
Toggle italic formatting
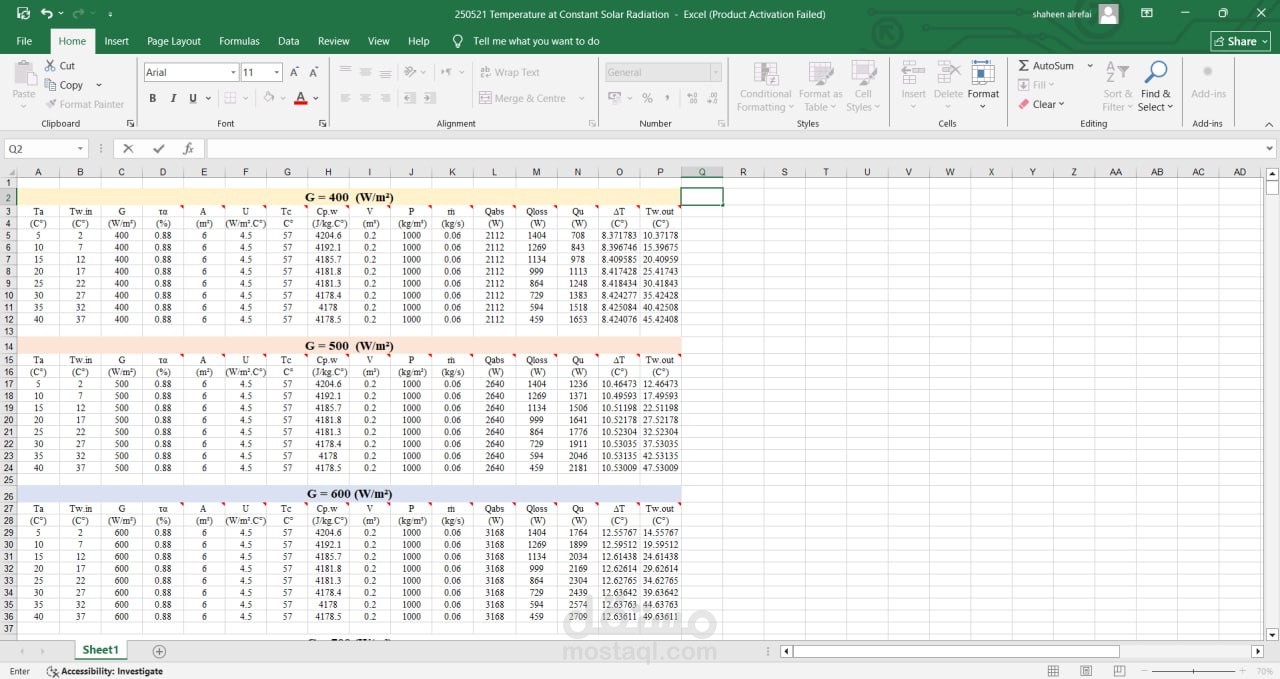[173, 98]
